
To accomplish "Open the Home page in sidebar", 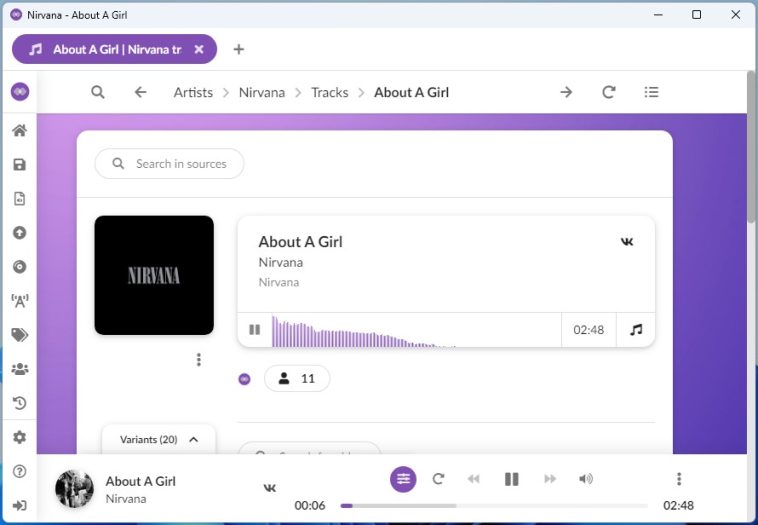I will pyautogui.click(x=20, y=131).
